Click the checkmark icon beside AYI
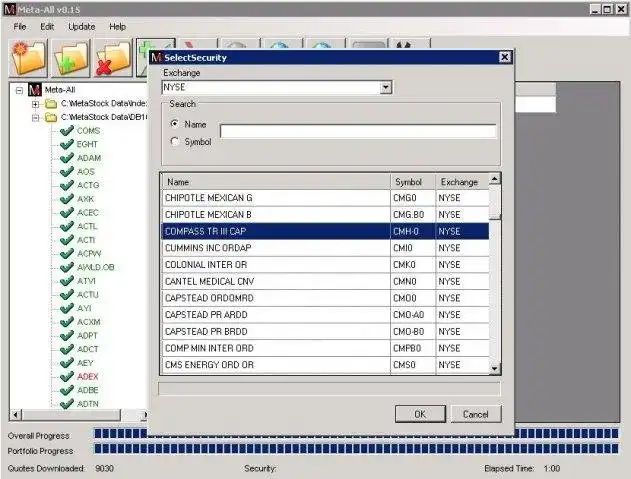Screen dimensions: 631x479 [x=66, y=308]
